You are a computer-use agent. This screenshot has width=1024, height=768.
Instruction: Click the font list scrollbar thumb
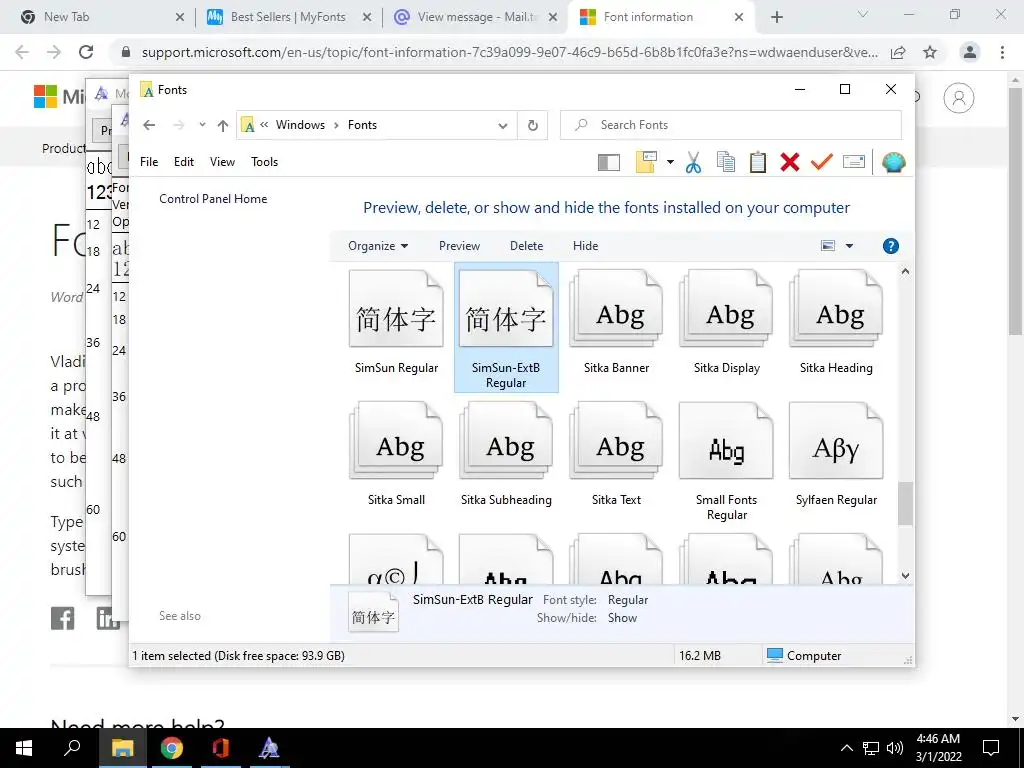(x=905, y=504)
